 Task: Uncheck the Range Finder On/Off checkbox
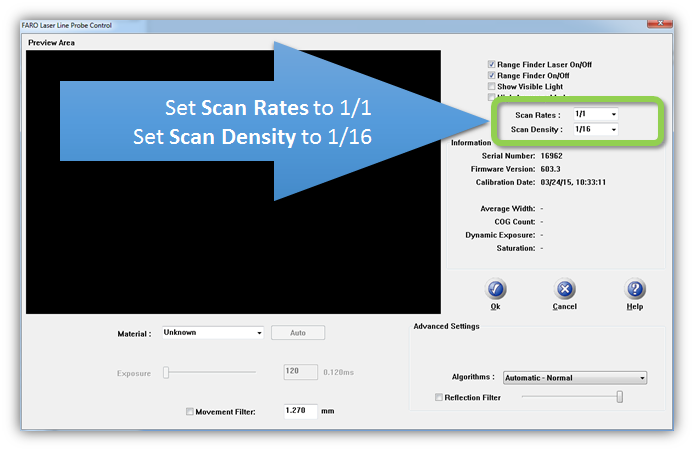[x=491, y=76]
